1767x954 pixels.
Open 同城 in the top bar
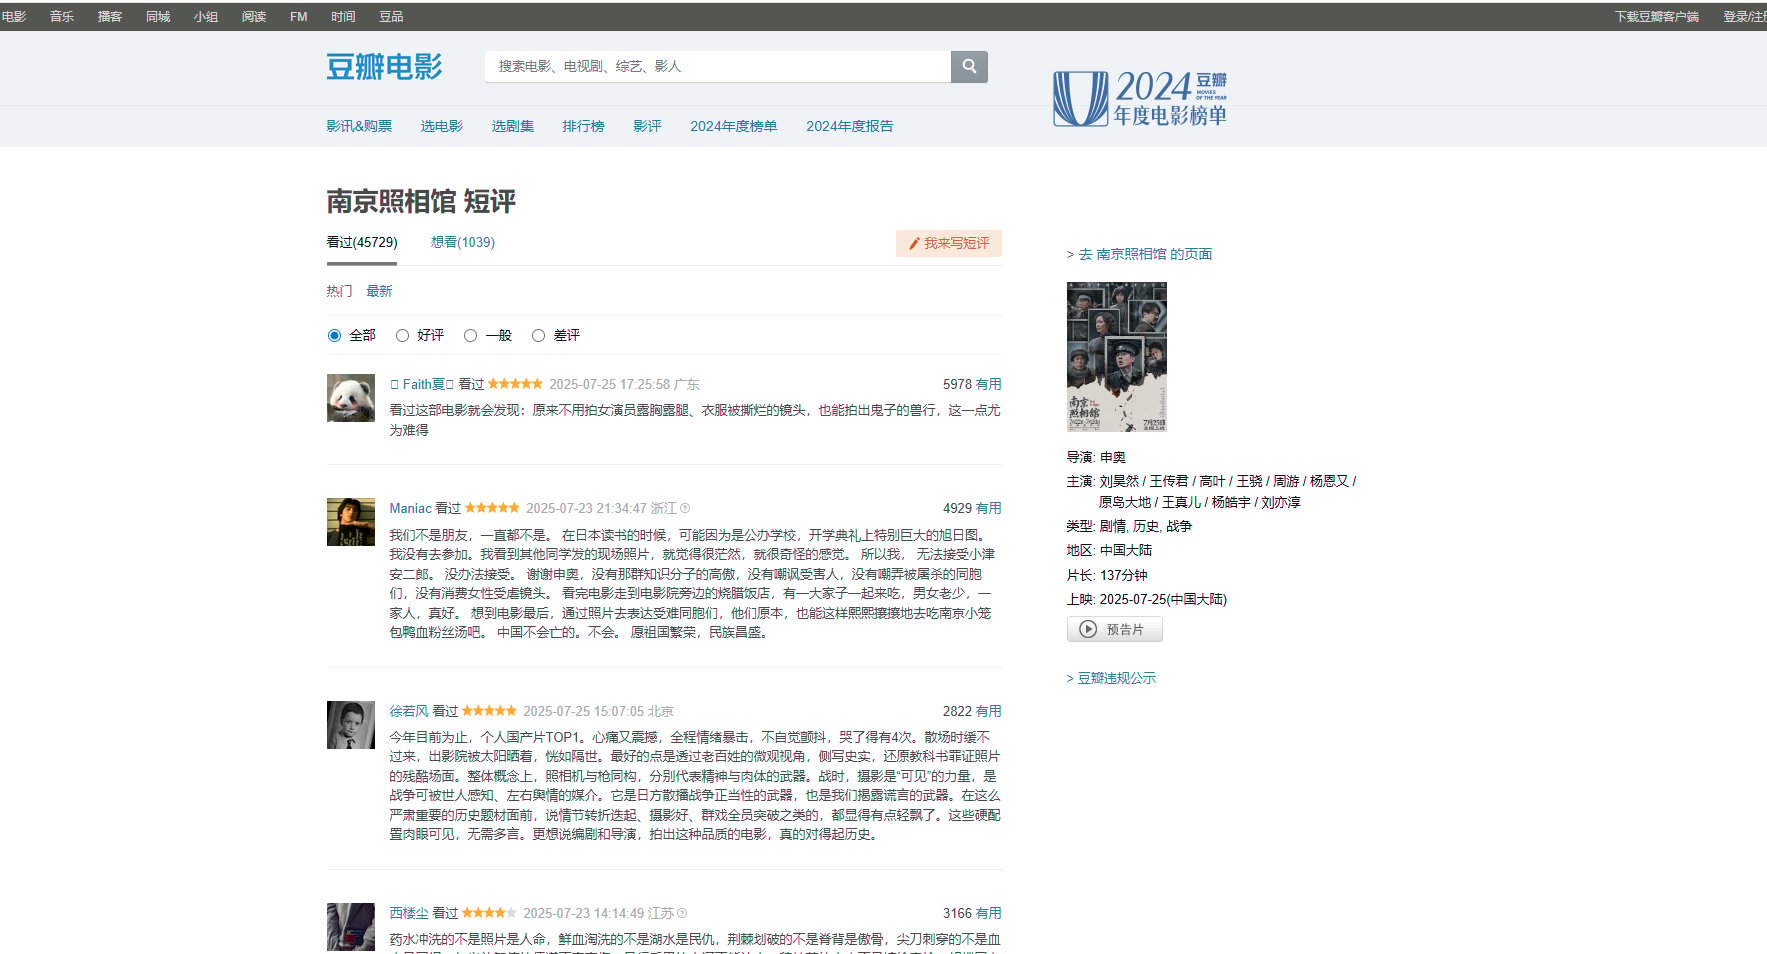(x=158, y=17)
